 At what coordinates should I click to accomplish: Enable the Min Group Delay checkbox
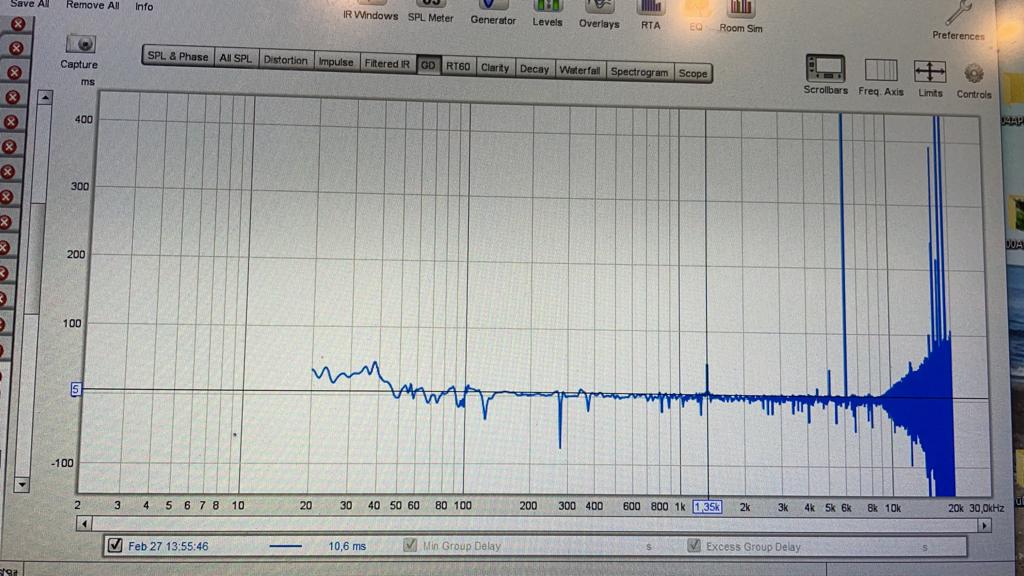click(409, 546)
